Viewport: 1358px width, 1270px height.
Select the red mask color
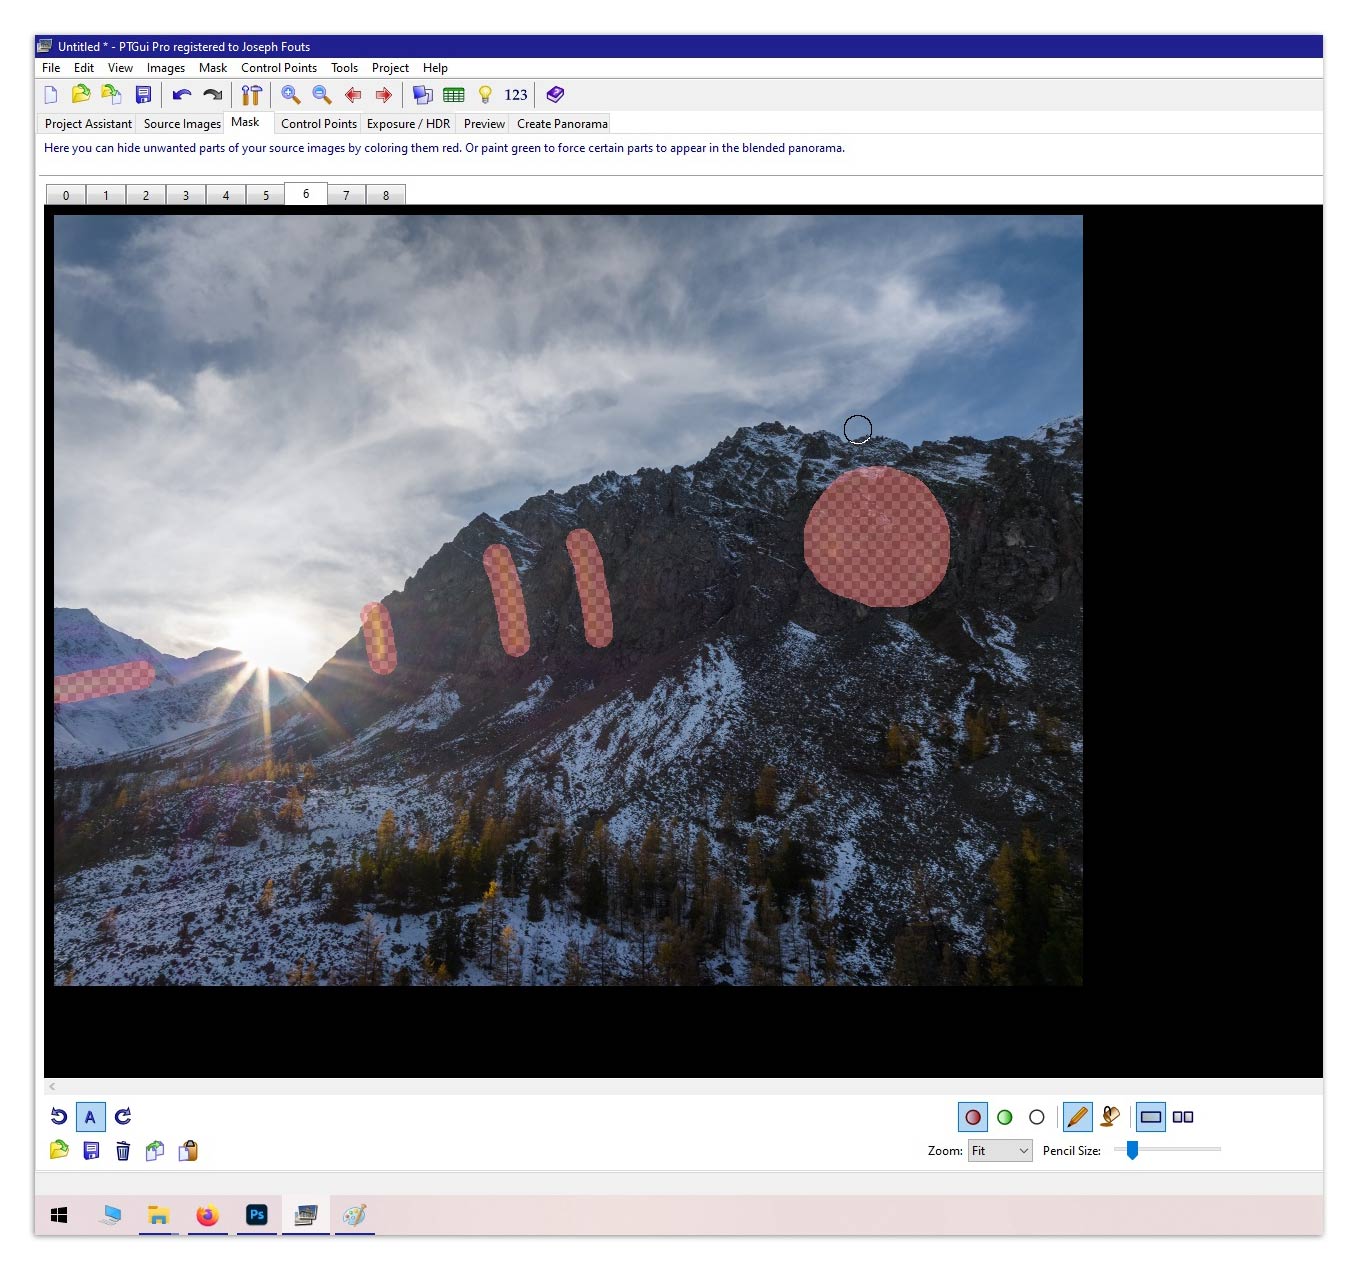click(973, 1117)
